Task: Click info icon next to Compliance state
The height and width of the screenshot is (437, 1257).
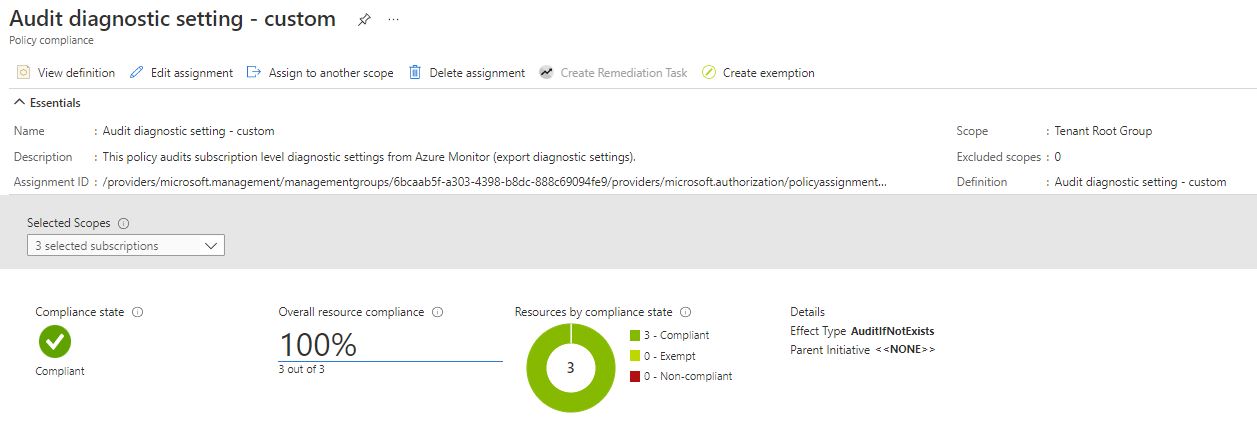Action: [x=138, y=312]
